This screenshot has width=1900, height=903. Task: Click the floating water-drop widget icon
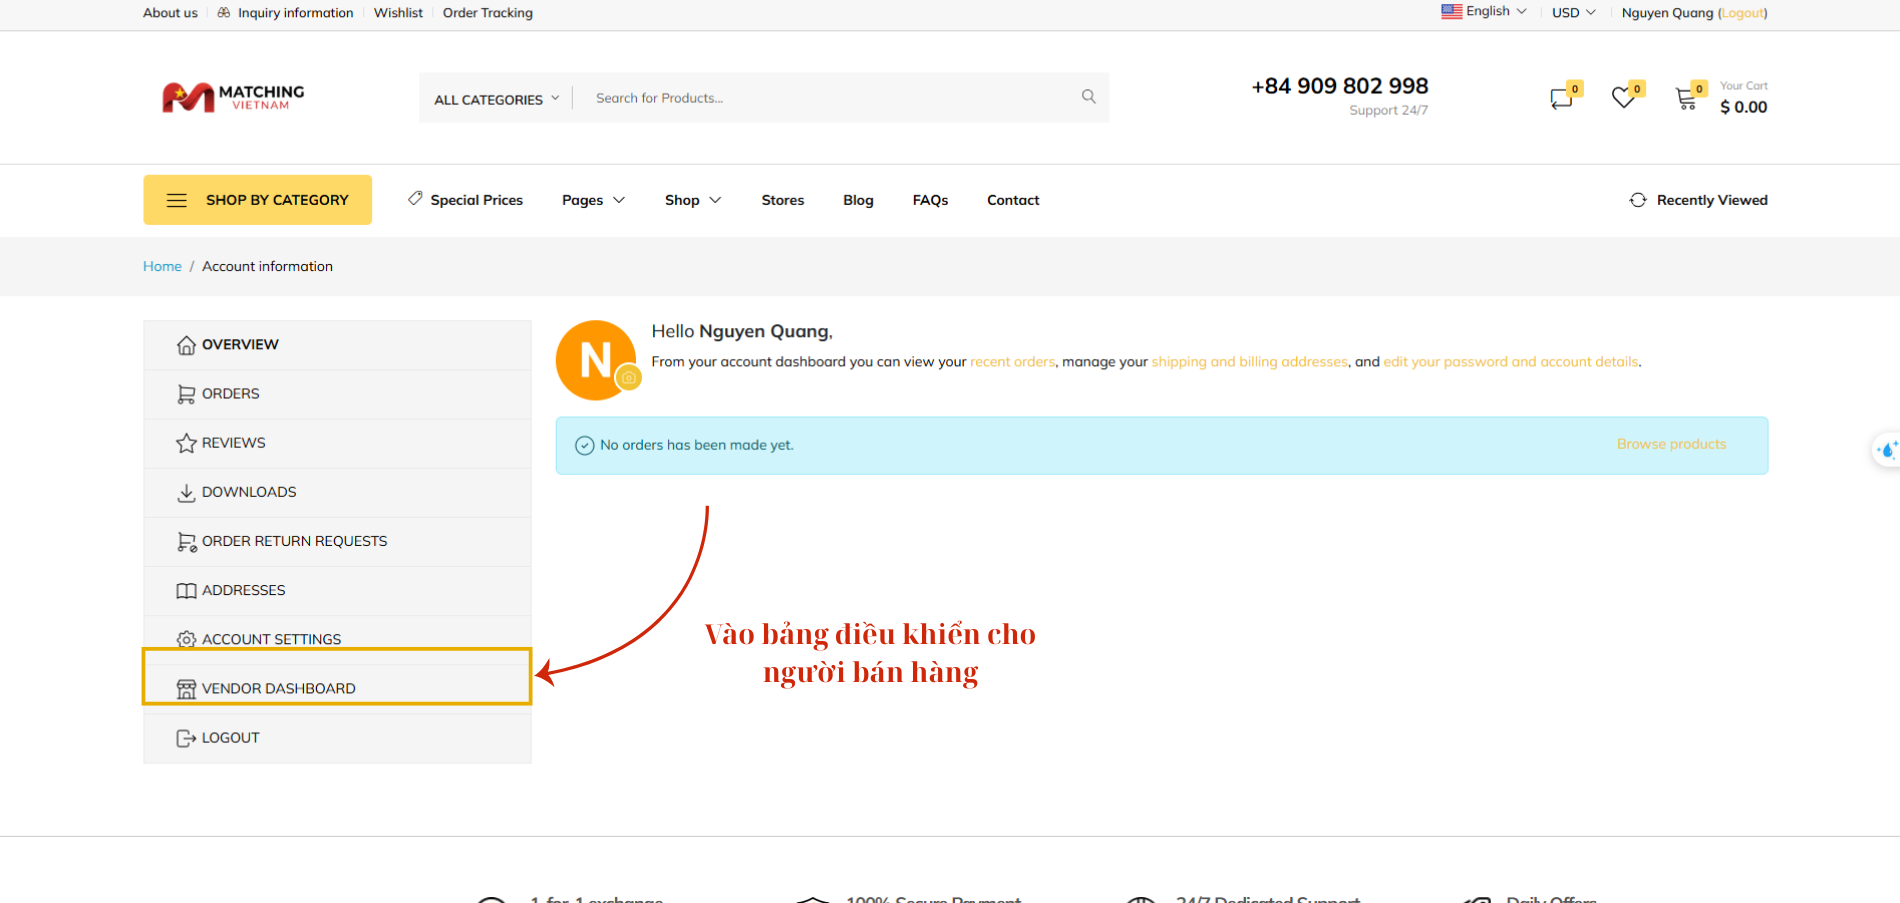click(x=1886, y=450)
